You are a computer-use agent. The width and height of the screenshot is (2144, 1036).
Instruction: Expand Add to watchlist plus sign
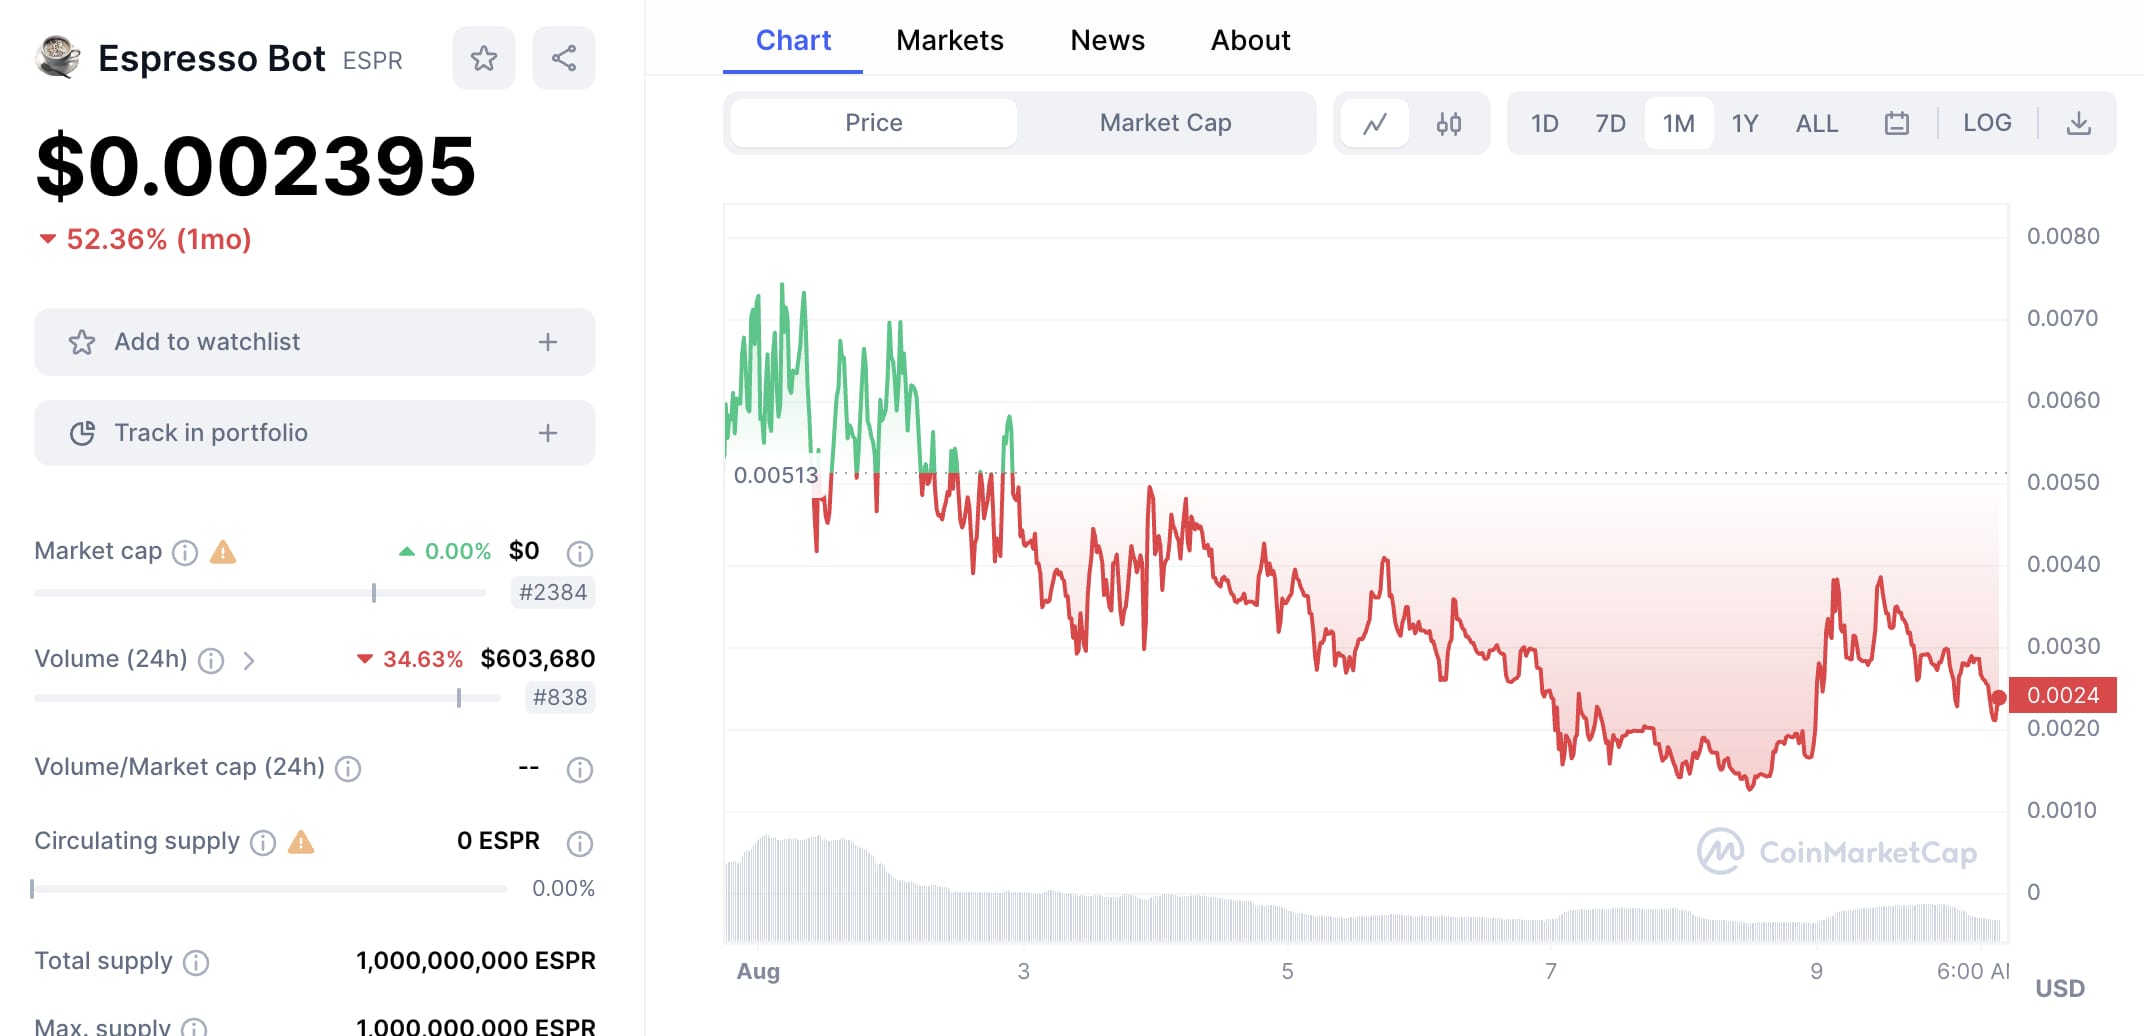tap(547, 342)
